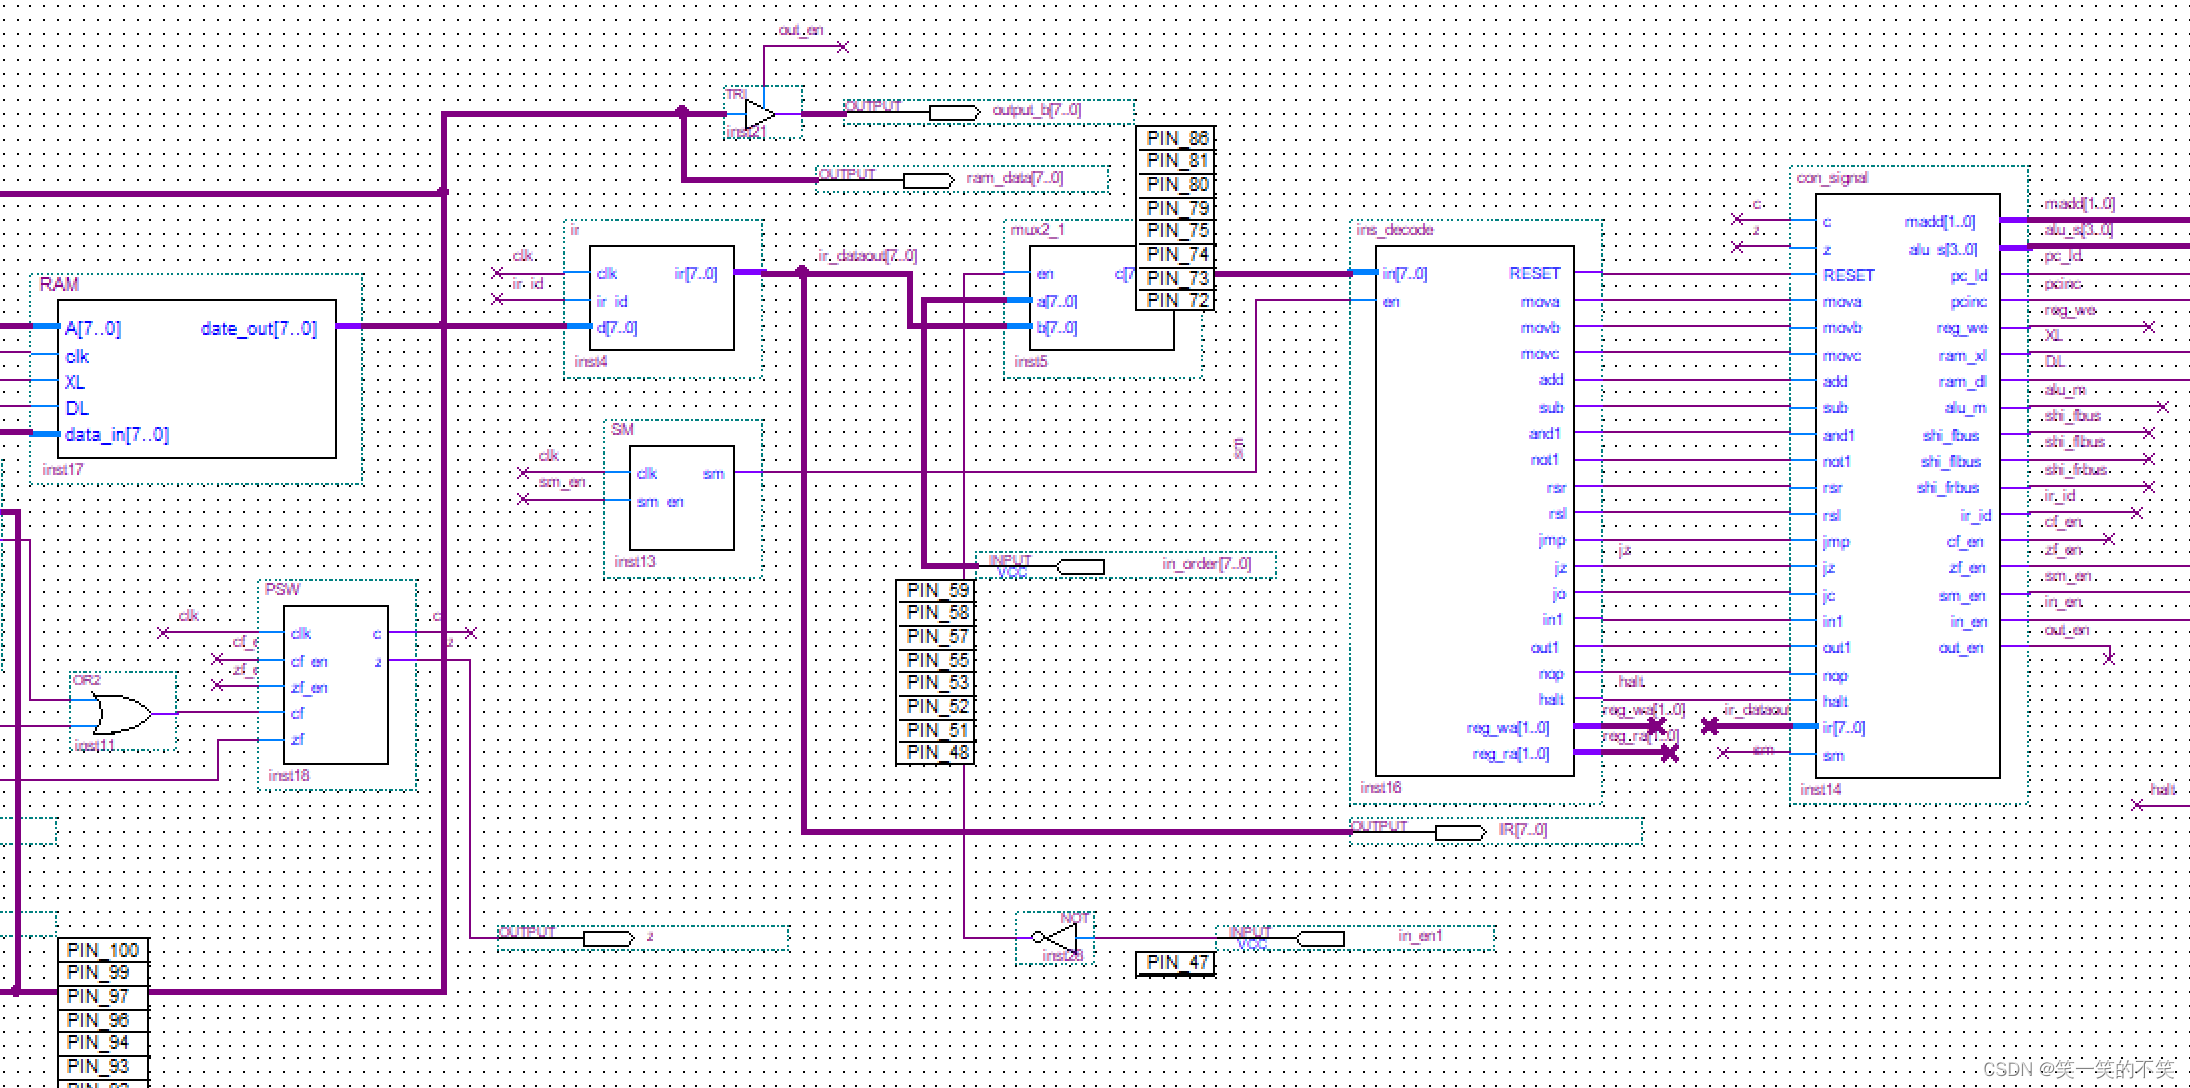
Task: Select the RAM block inst17
Action: coord(197,378)
